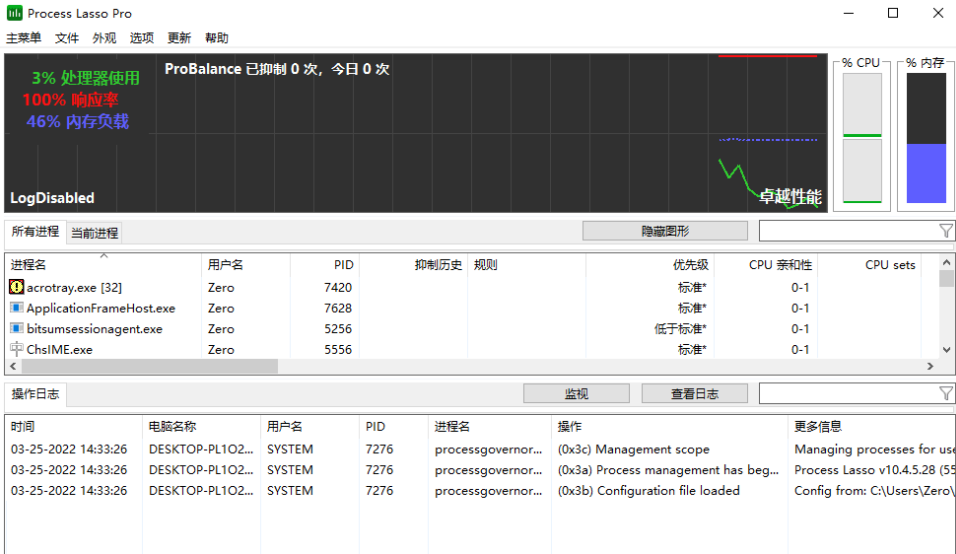The image size is (956, 554).
Task: Click the process list scroll up arrow
Action: point(946,262)
